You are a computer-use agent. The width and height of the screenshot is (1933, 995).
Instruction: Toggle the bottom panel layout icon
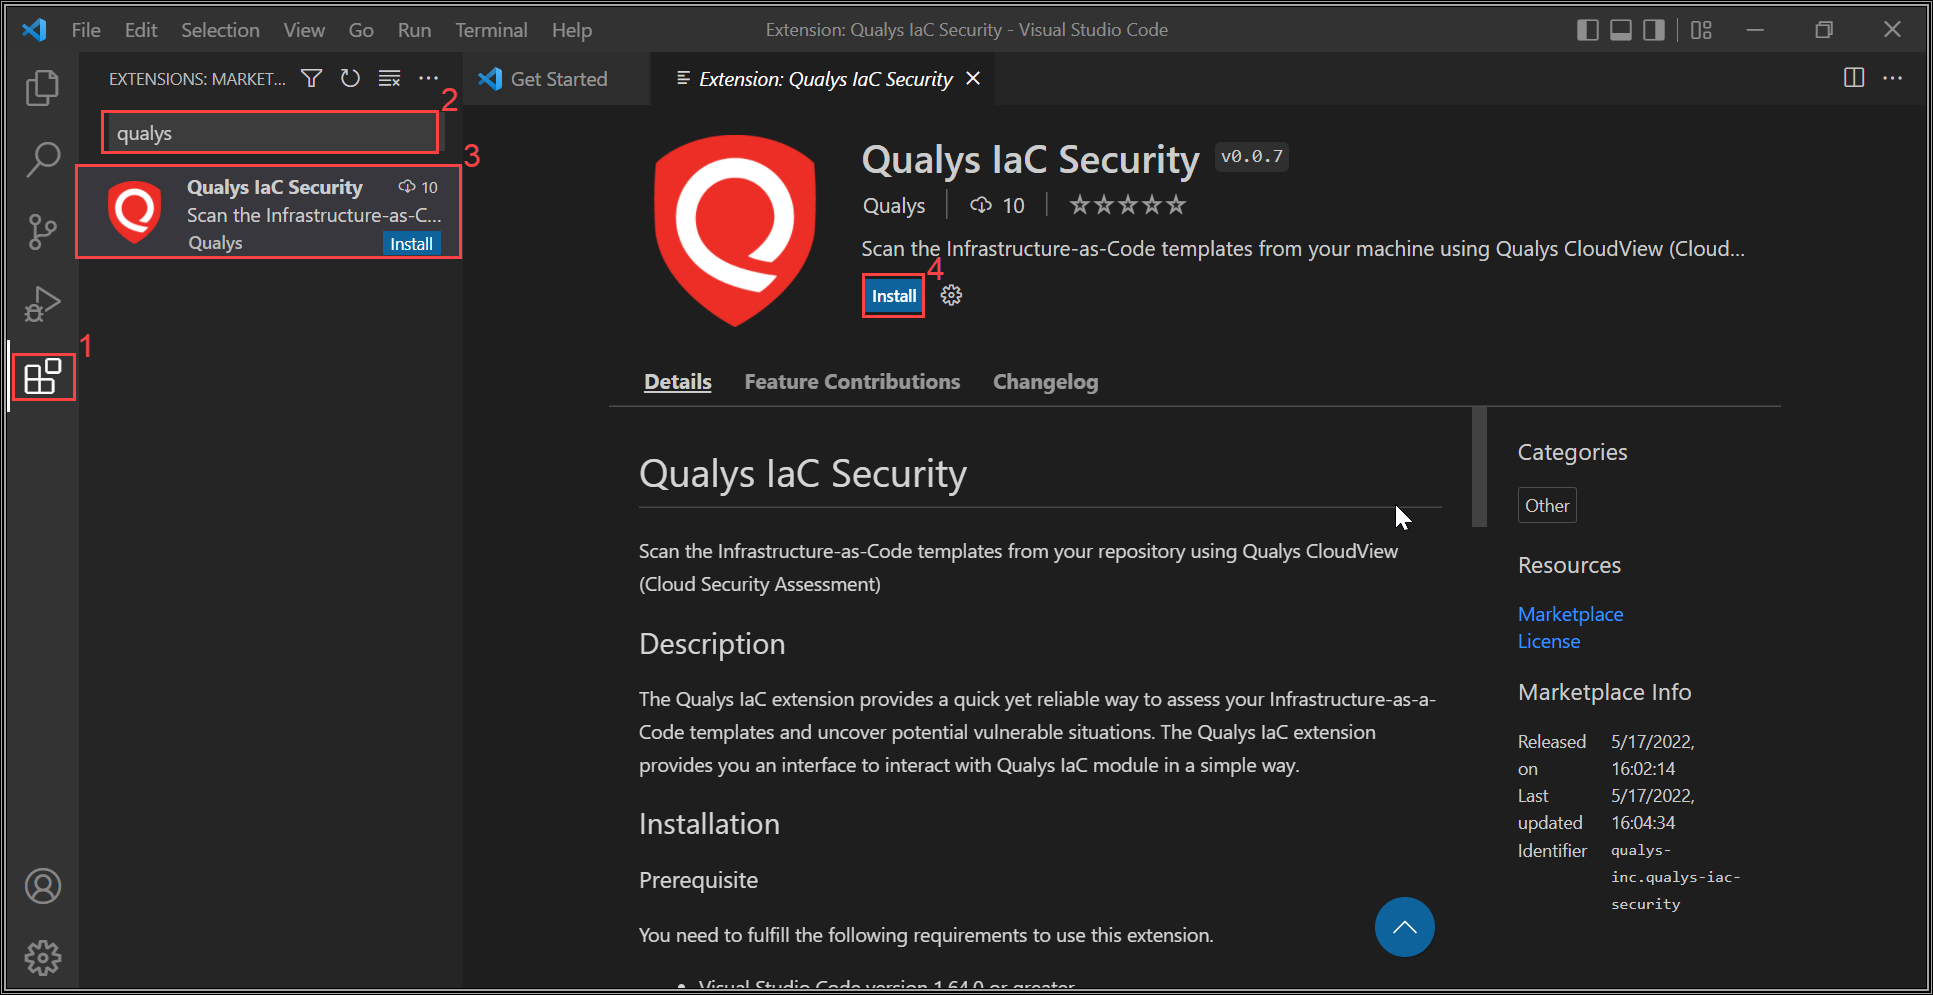pyautogui.click(x=1621, y=30)
